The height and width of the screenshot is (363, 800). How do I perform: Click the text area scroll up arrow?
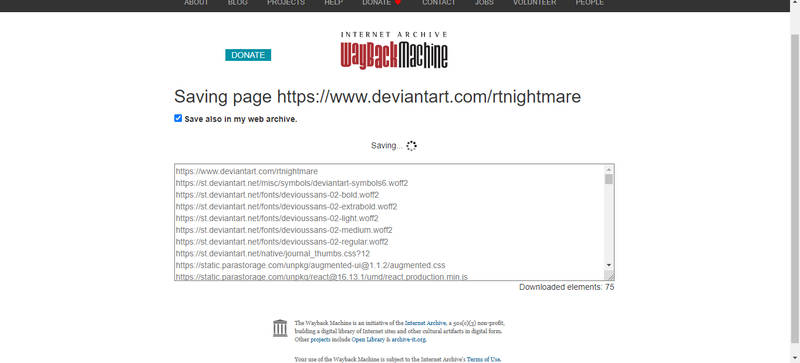coord(609,170)
